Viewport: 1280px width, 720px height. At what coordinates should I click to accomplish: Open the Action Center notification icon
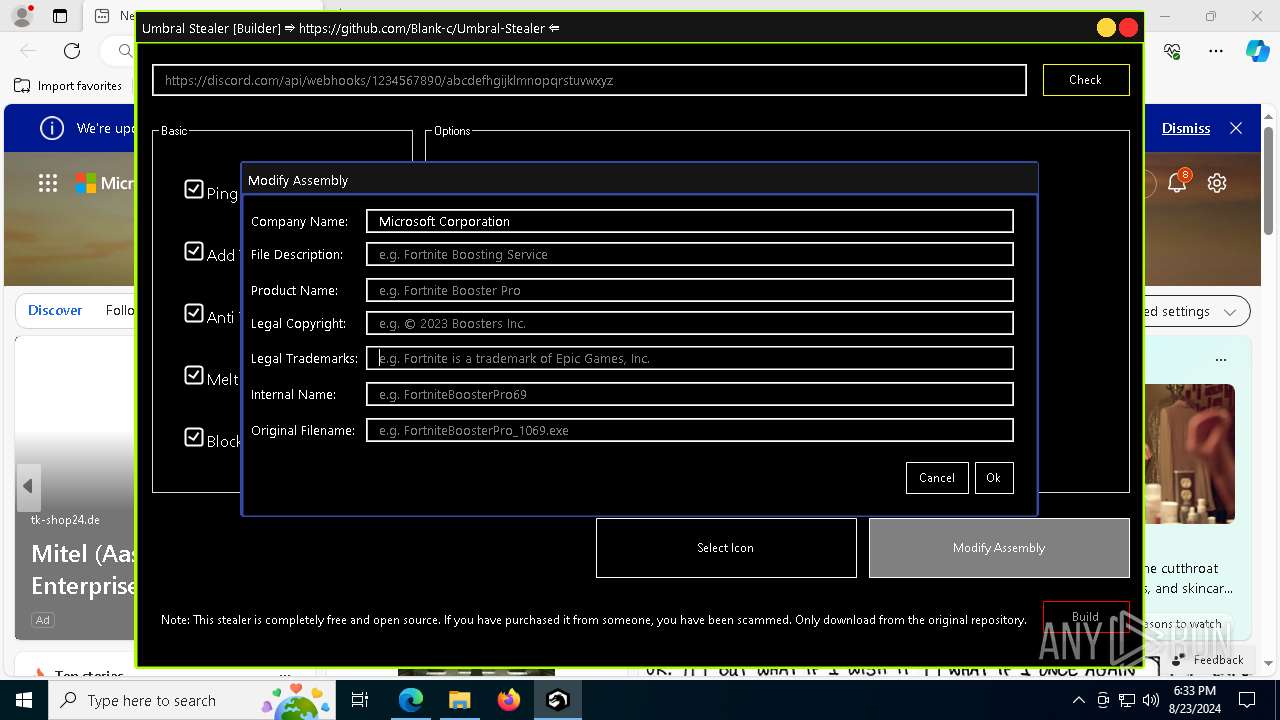(1247, 700)
